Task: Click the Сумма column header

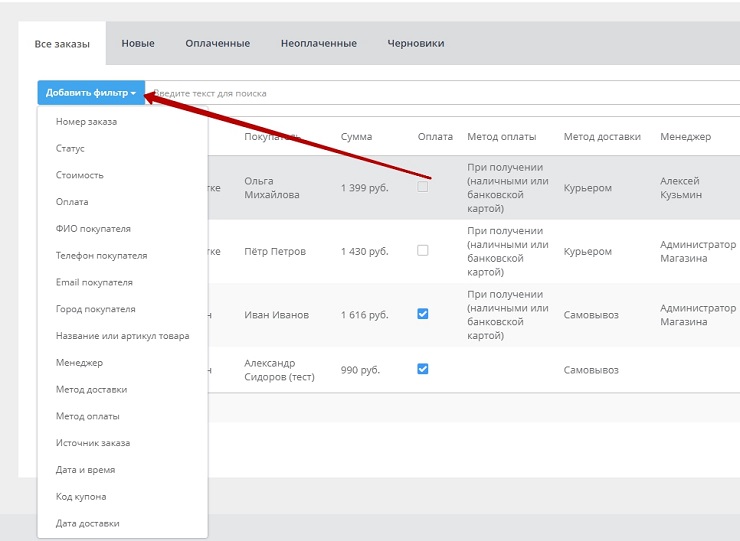Action: click(x=356, y=137)
